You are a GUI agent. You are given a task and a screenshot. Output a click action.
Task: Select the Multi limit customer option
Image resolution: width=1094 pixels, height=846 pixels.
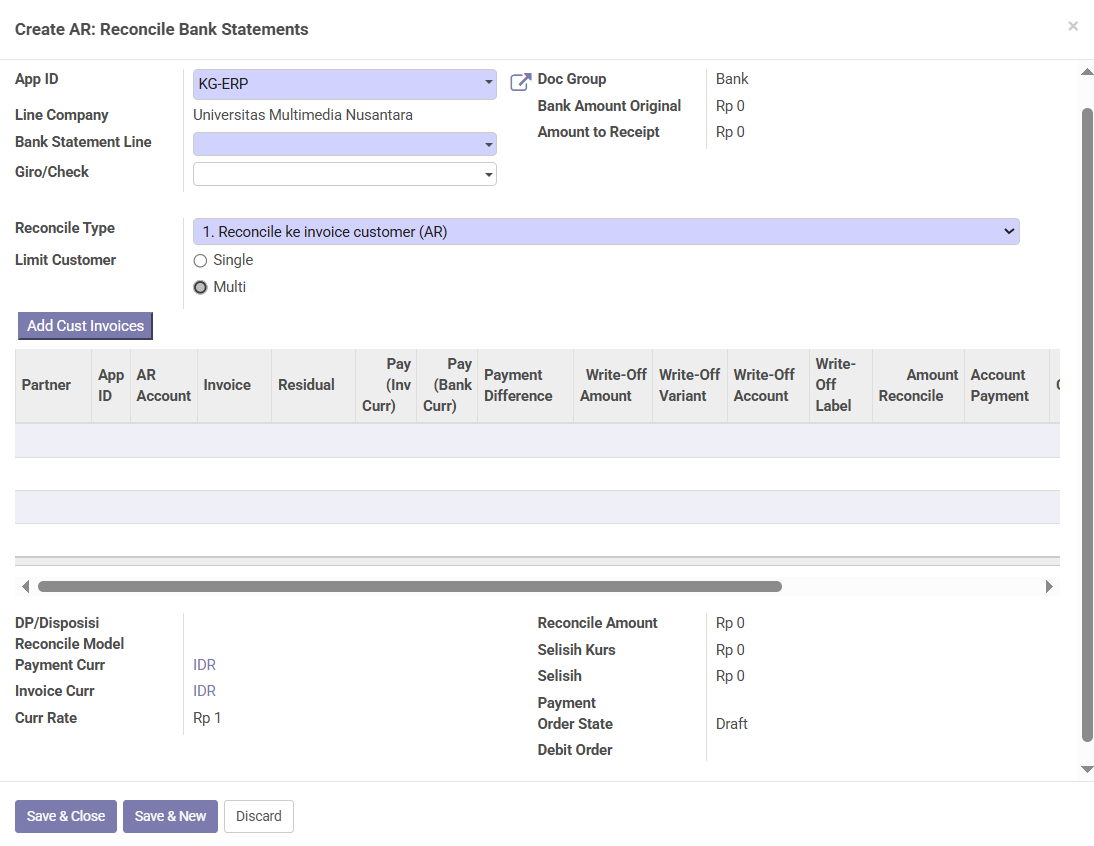[x=200, y=288]
